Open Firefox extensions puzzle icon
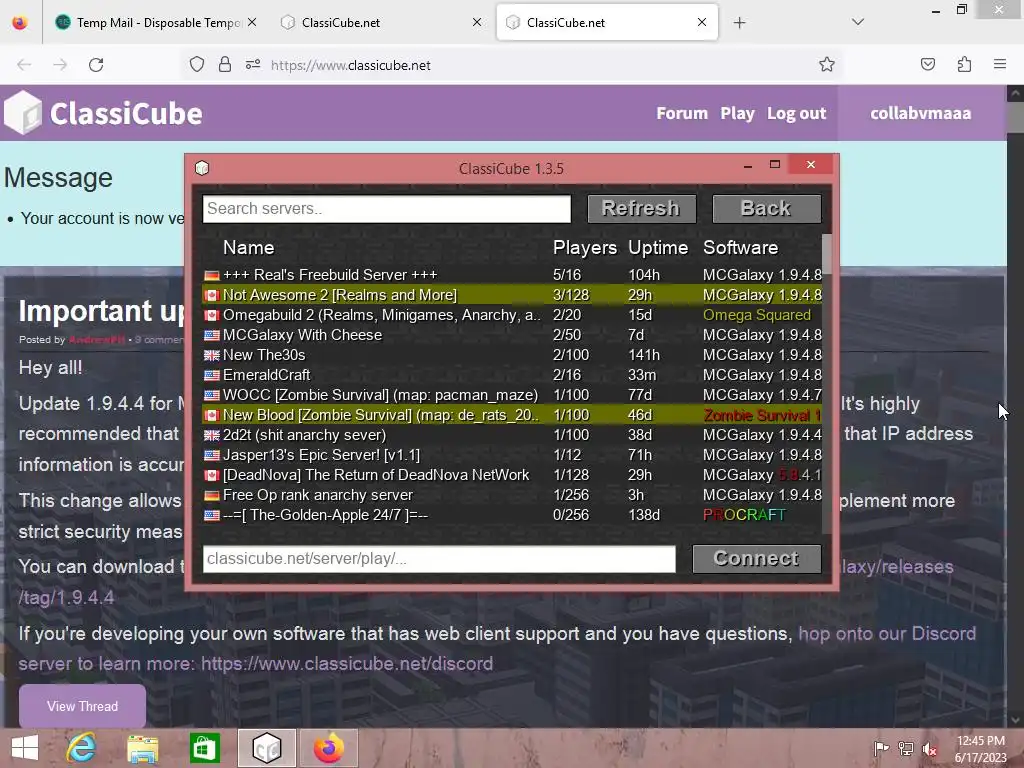This screenshot has height=768, width=1024. (x=964, y=64)
